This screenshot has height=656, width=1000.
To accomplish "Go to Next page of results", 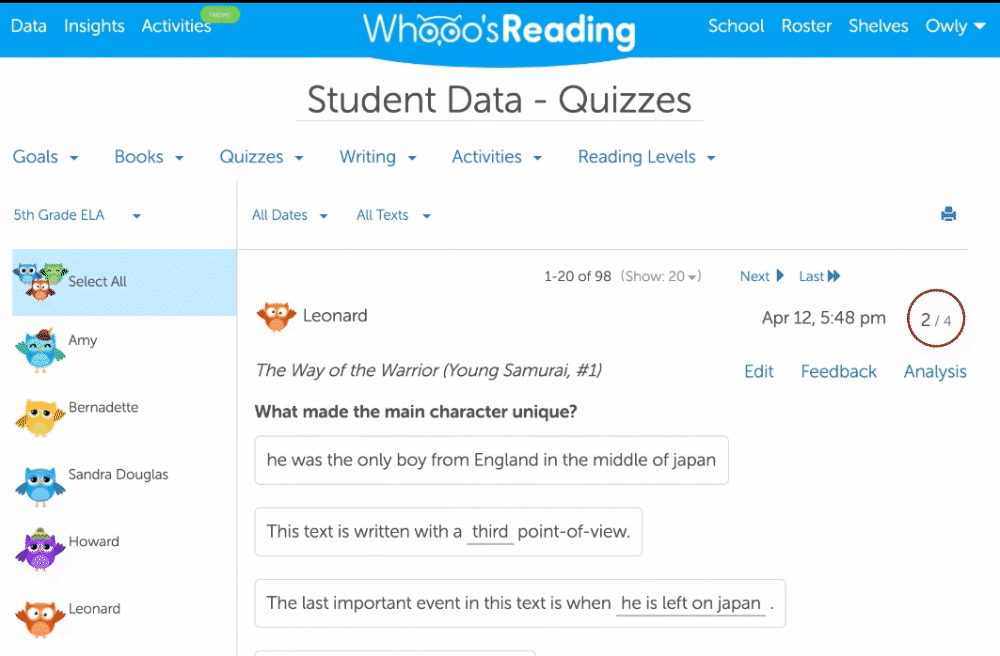I will (761, 276).
